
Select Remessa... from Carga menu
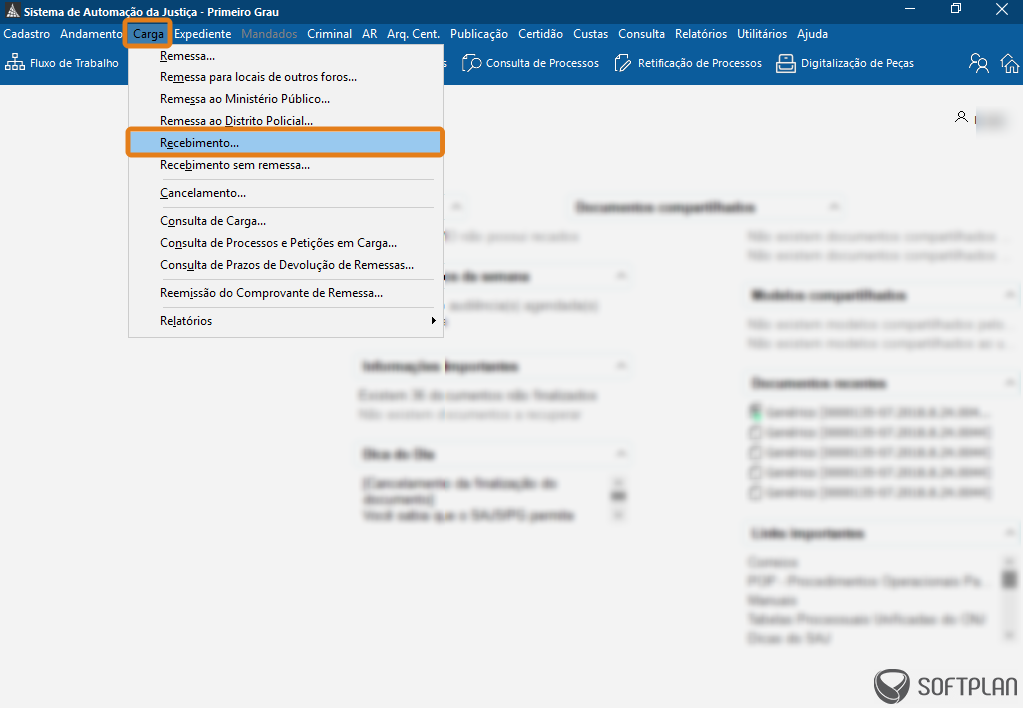click(286, 56)
